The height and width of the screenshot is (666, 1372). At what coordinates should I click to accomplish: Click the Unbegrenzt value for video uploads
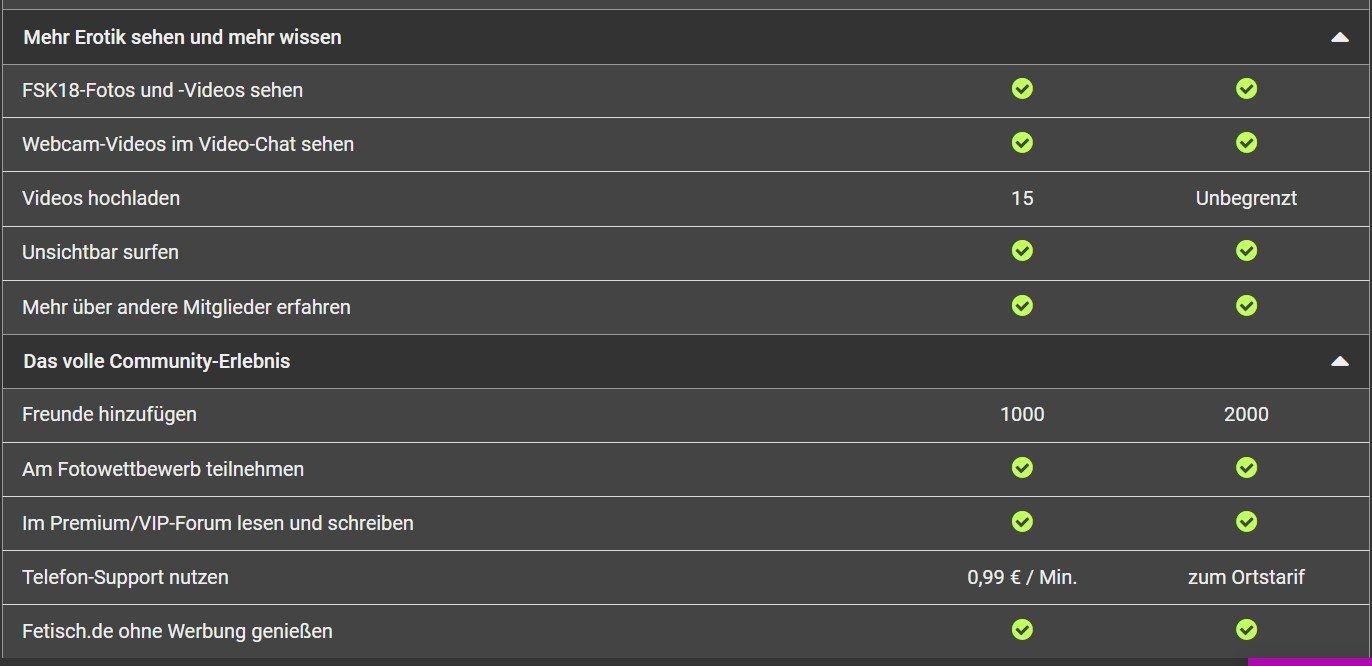pos(1246,198)
